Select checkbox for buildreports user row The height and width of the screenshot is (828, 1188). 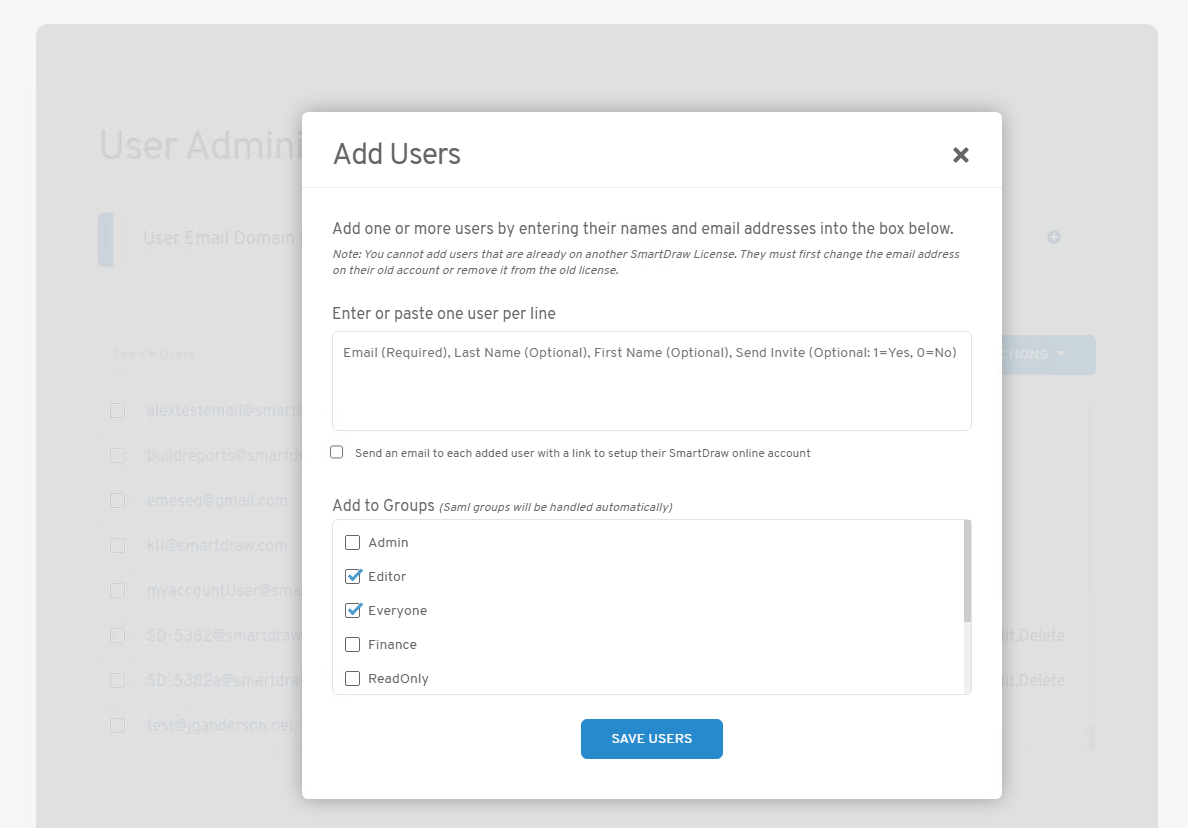click(x=118, y=455)
